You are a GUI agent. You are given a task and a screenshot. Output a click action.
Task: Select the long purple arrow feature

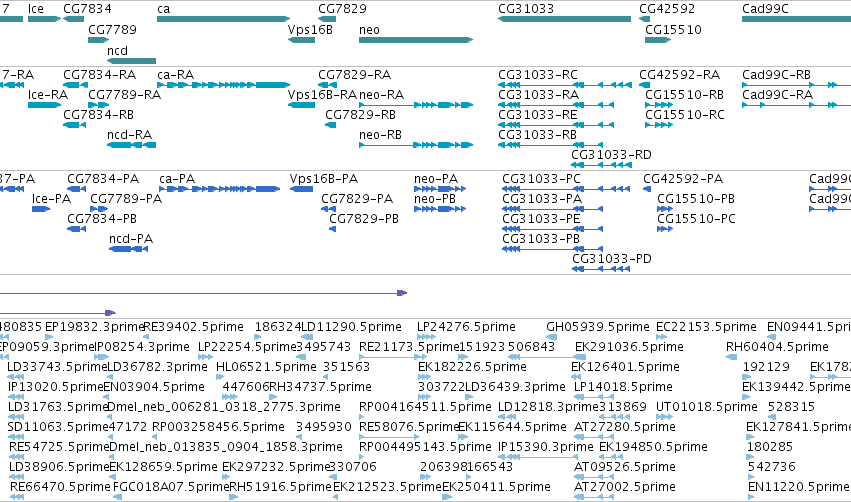coord(204,293)
